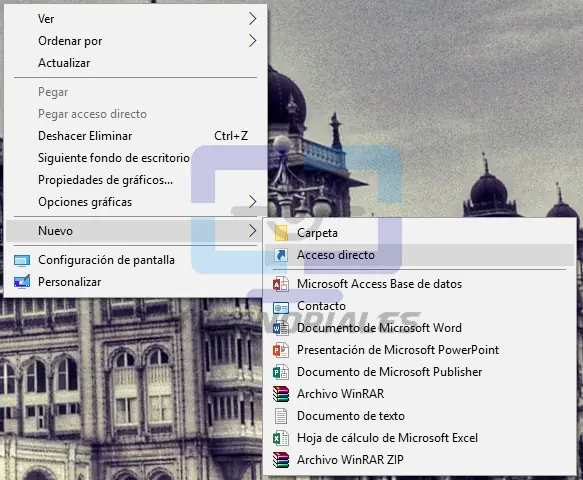Create new Microsoft Access Base de datos
This screenshot has width=583, height=480.
(x=420, y=284)
